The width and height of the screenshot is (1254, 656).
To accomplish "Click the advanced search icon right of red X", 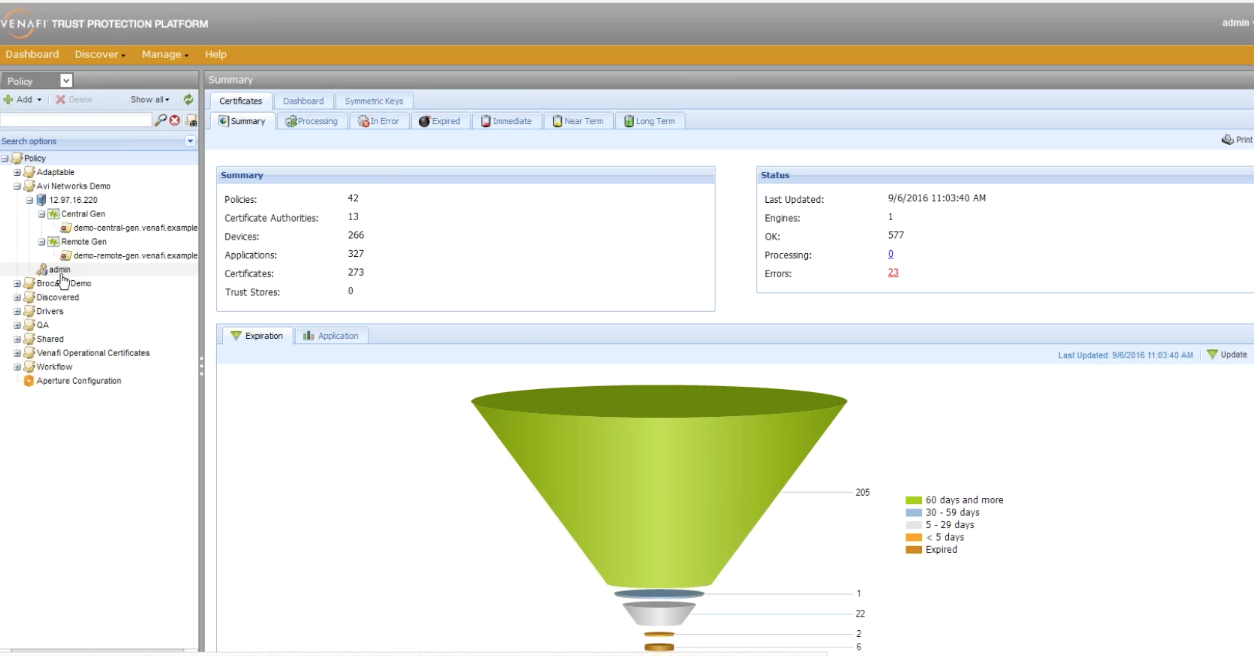I will click(191, 120).
